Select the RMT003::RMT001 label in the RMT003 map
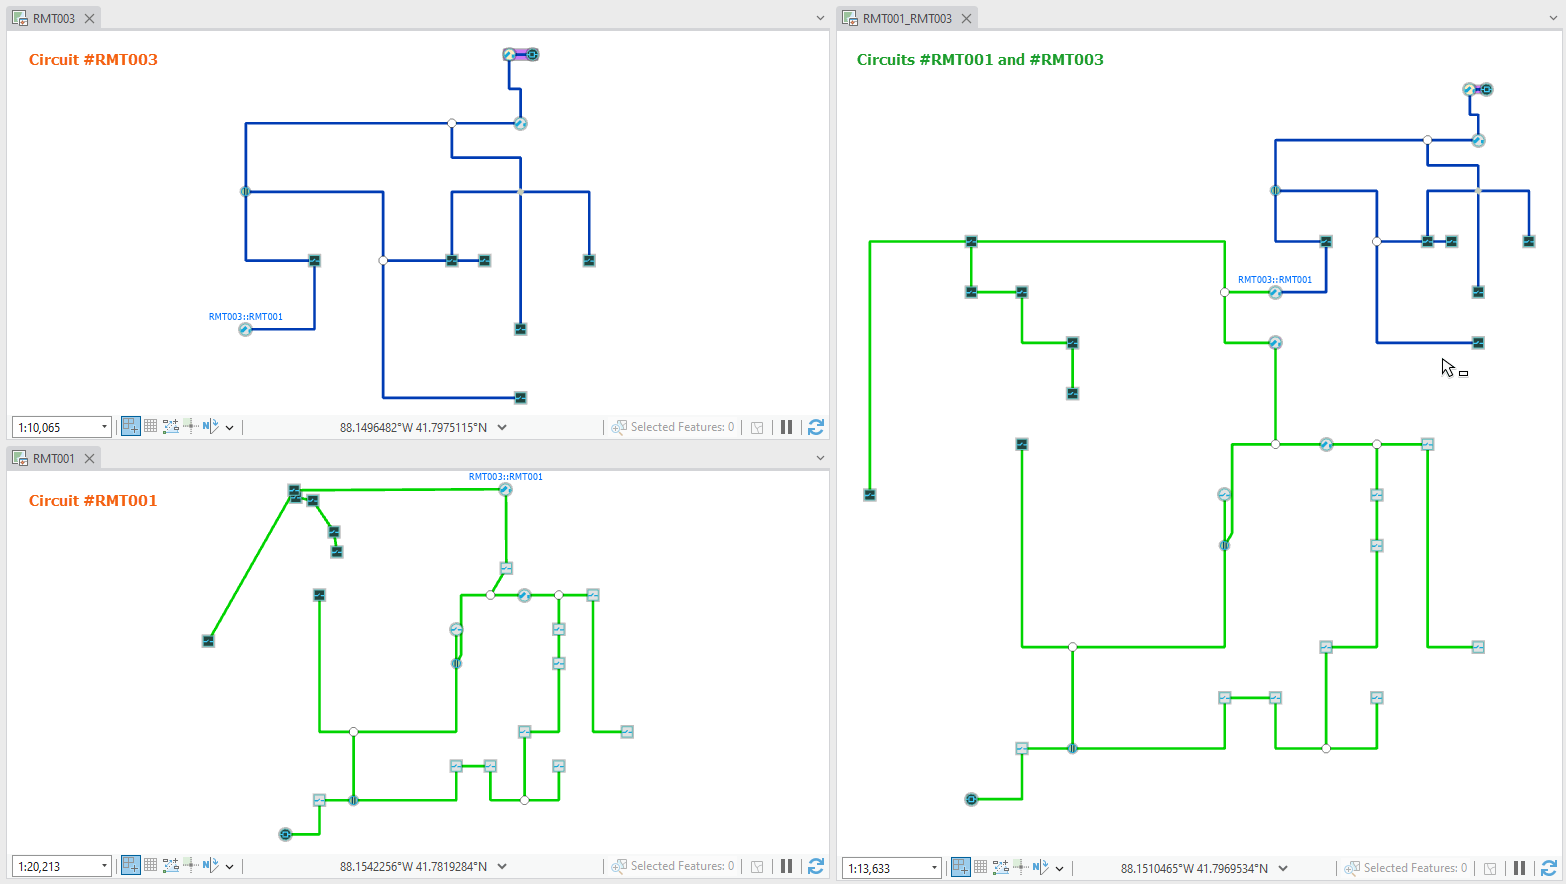Viewport: 1566px width, 884px height. coord(244,316)
